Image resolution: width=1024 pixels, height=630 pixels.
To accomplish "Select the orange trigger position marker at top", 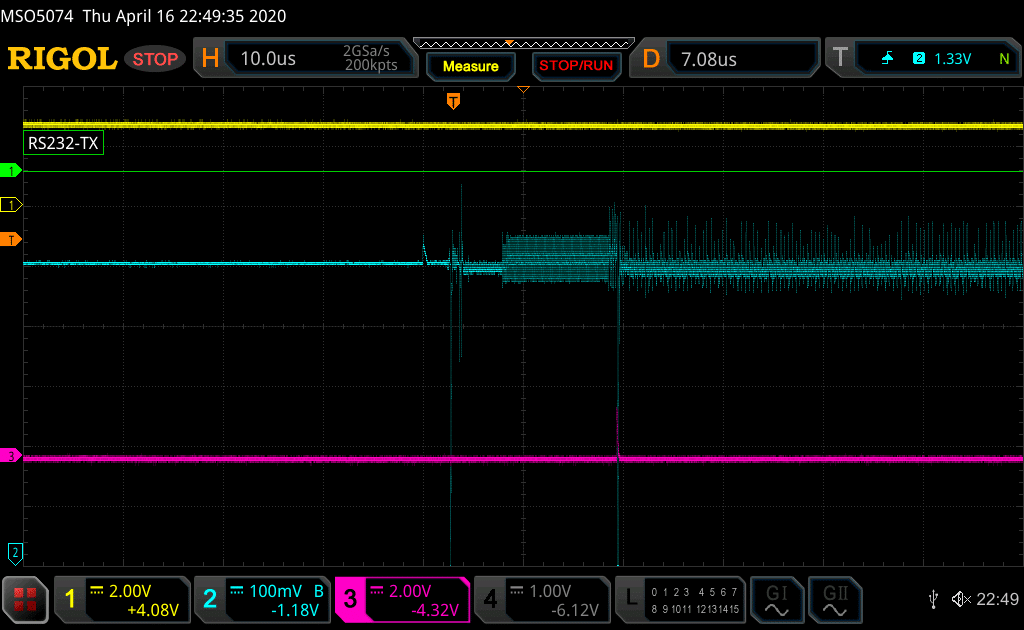I will pos(453,101).
